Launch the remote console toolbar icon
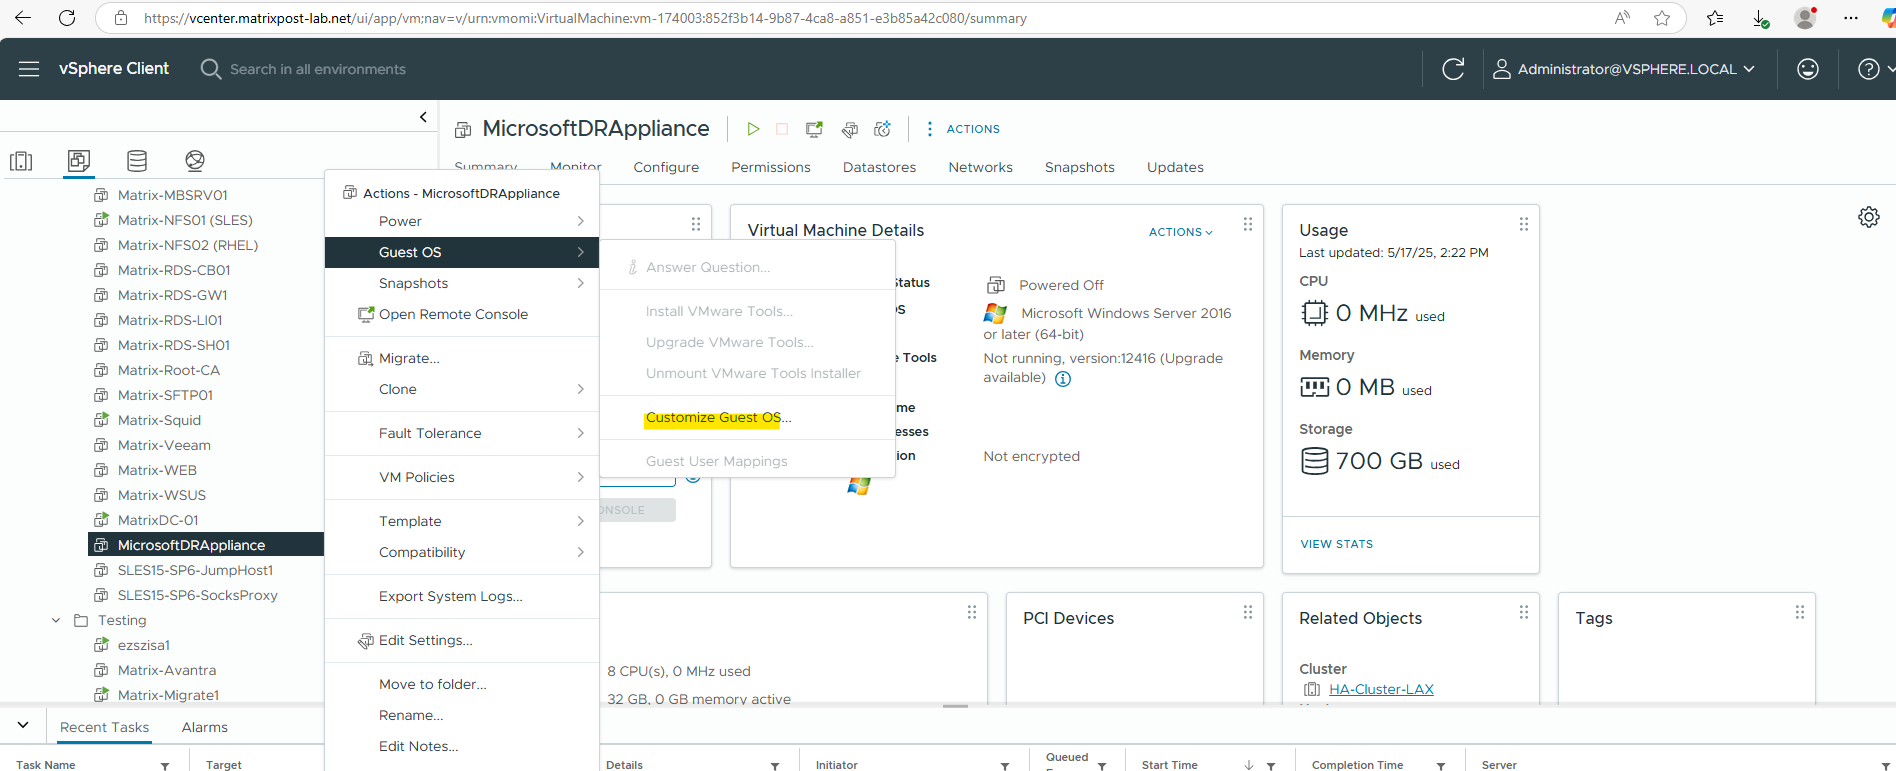The image size is (1896, 771). (x=814, y=129)
